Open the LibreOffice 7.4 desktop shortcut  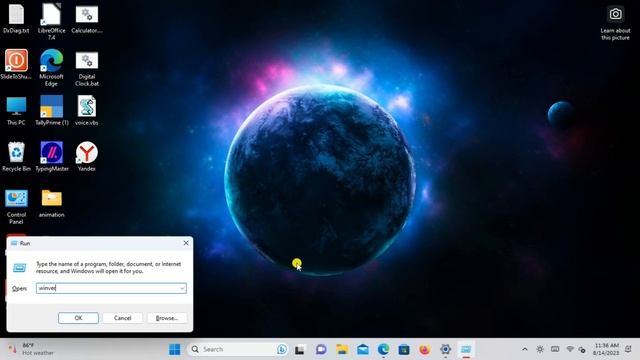coord(51,22)
